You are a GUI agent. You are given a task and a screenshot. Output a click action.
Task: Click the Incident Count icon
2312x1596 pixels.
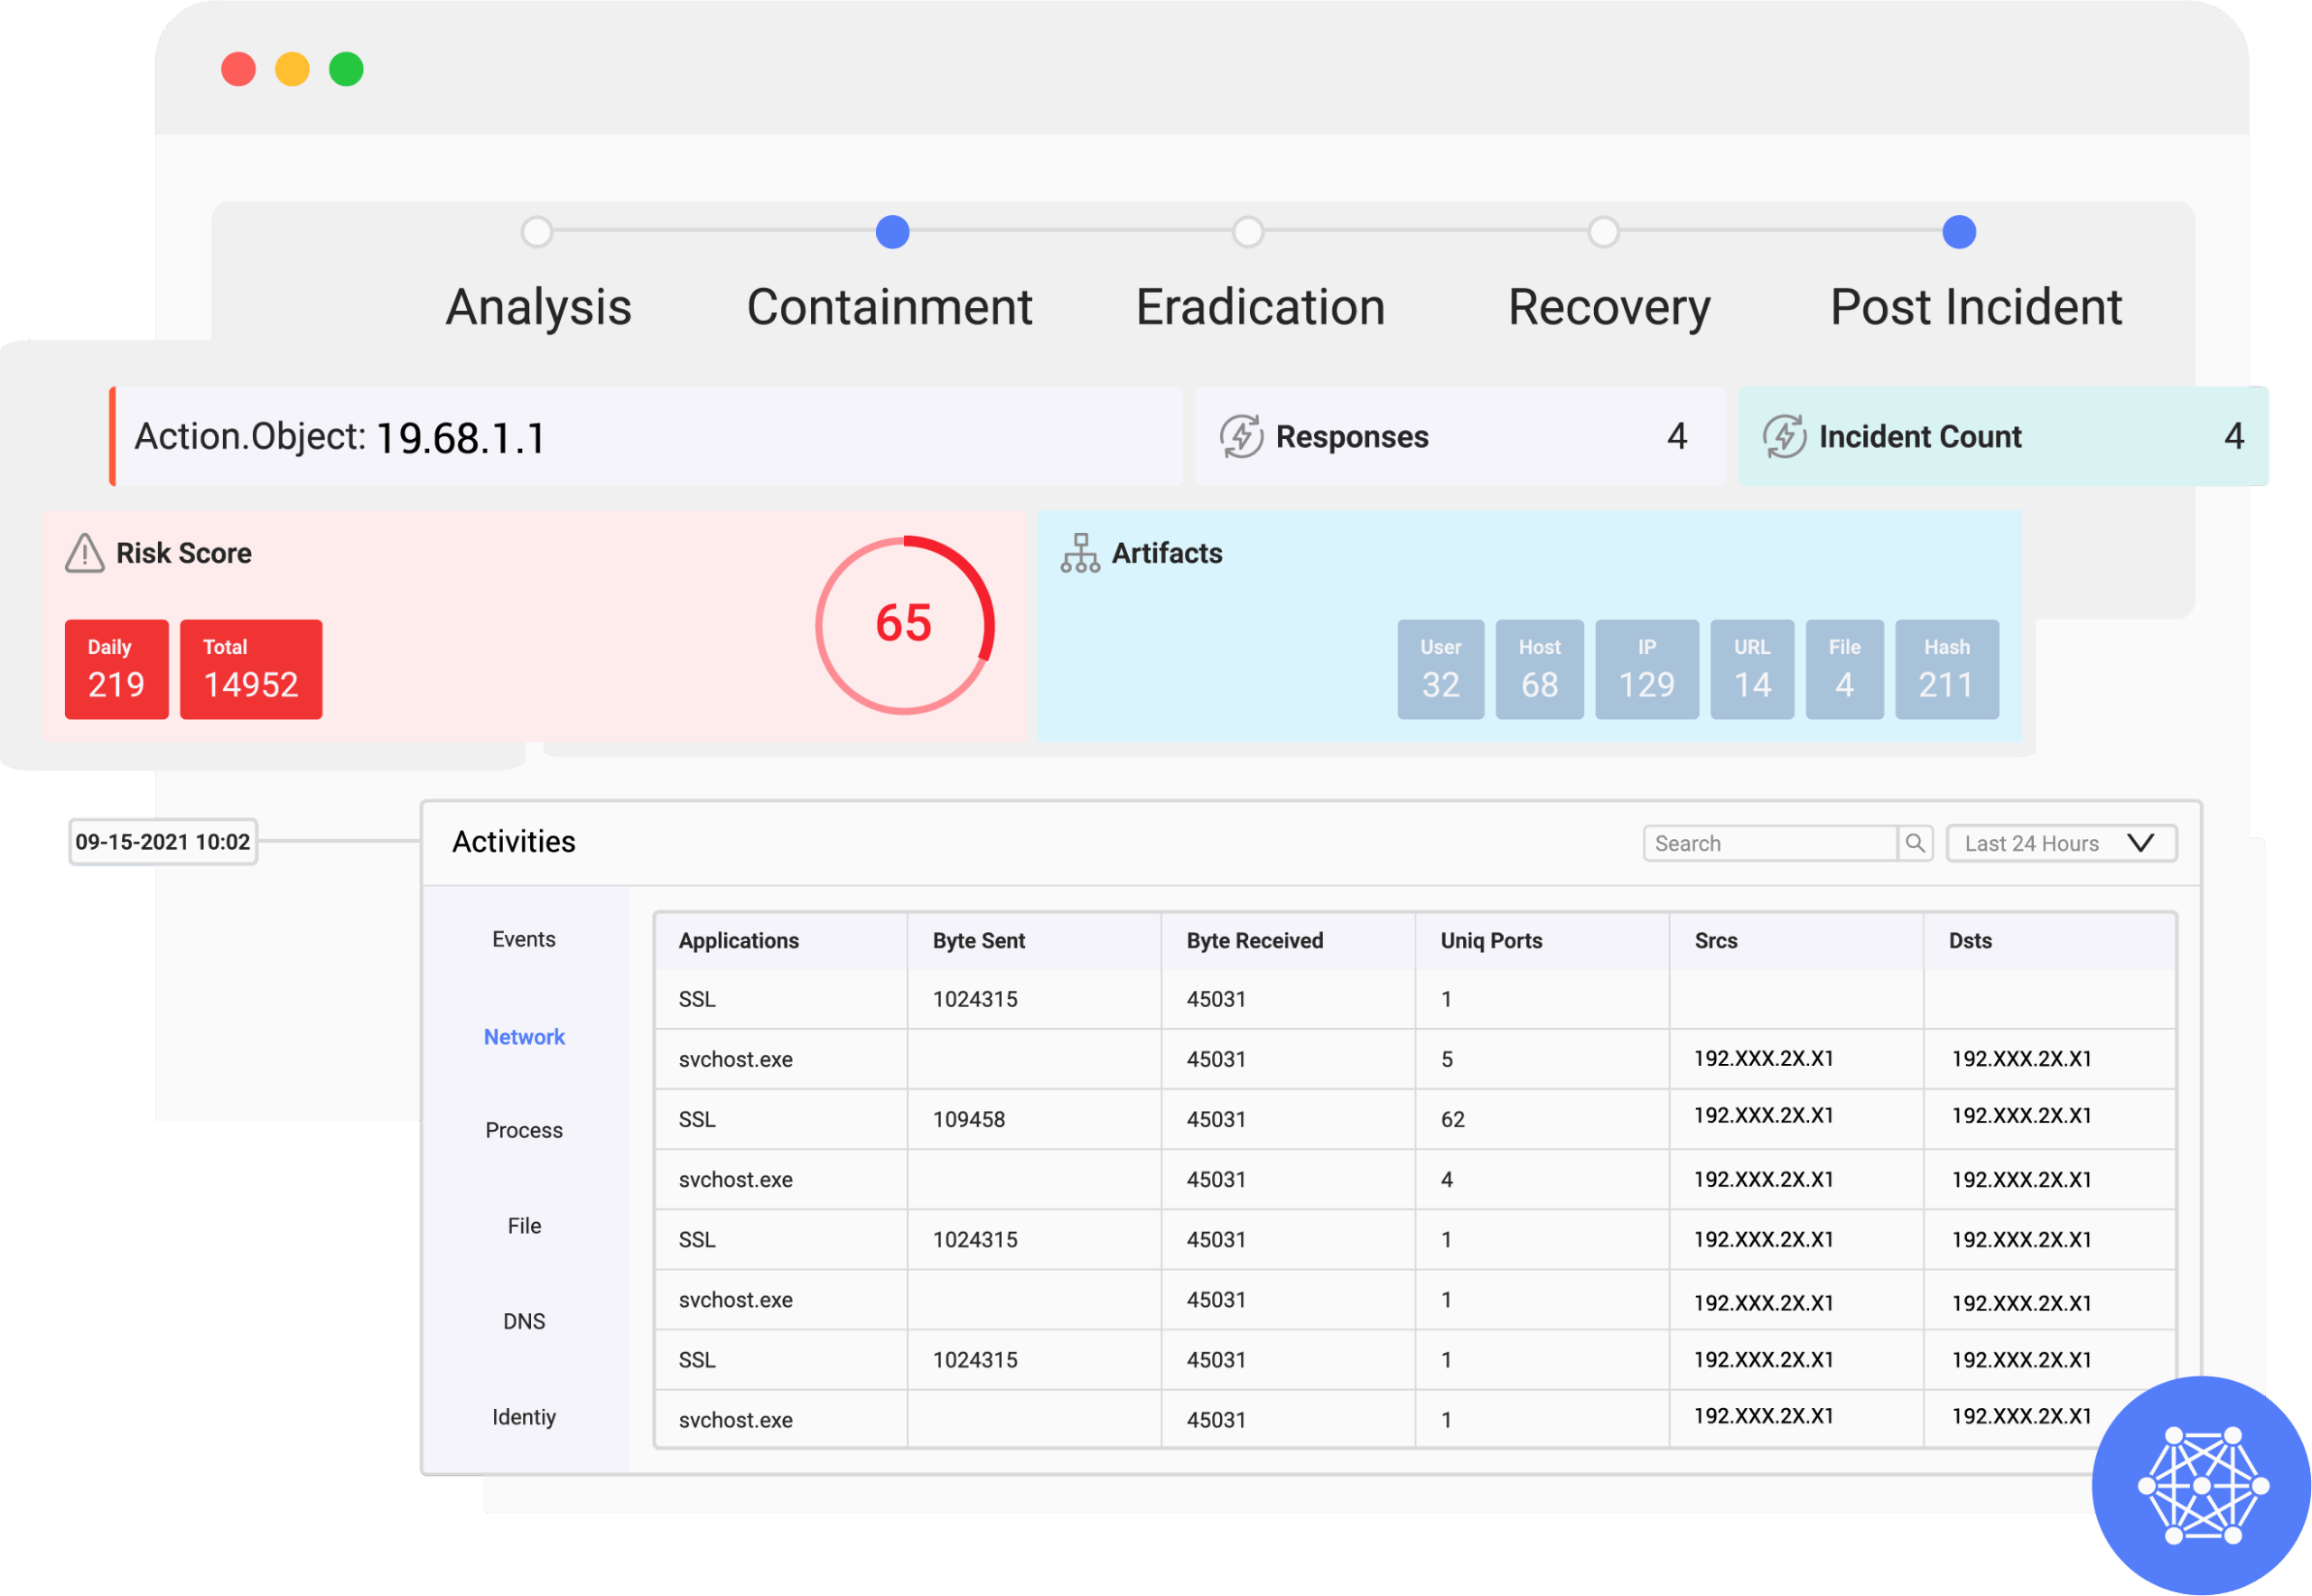tap(1787, 436)
